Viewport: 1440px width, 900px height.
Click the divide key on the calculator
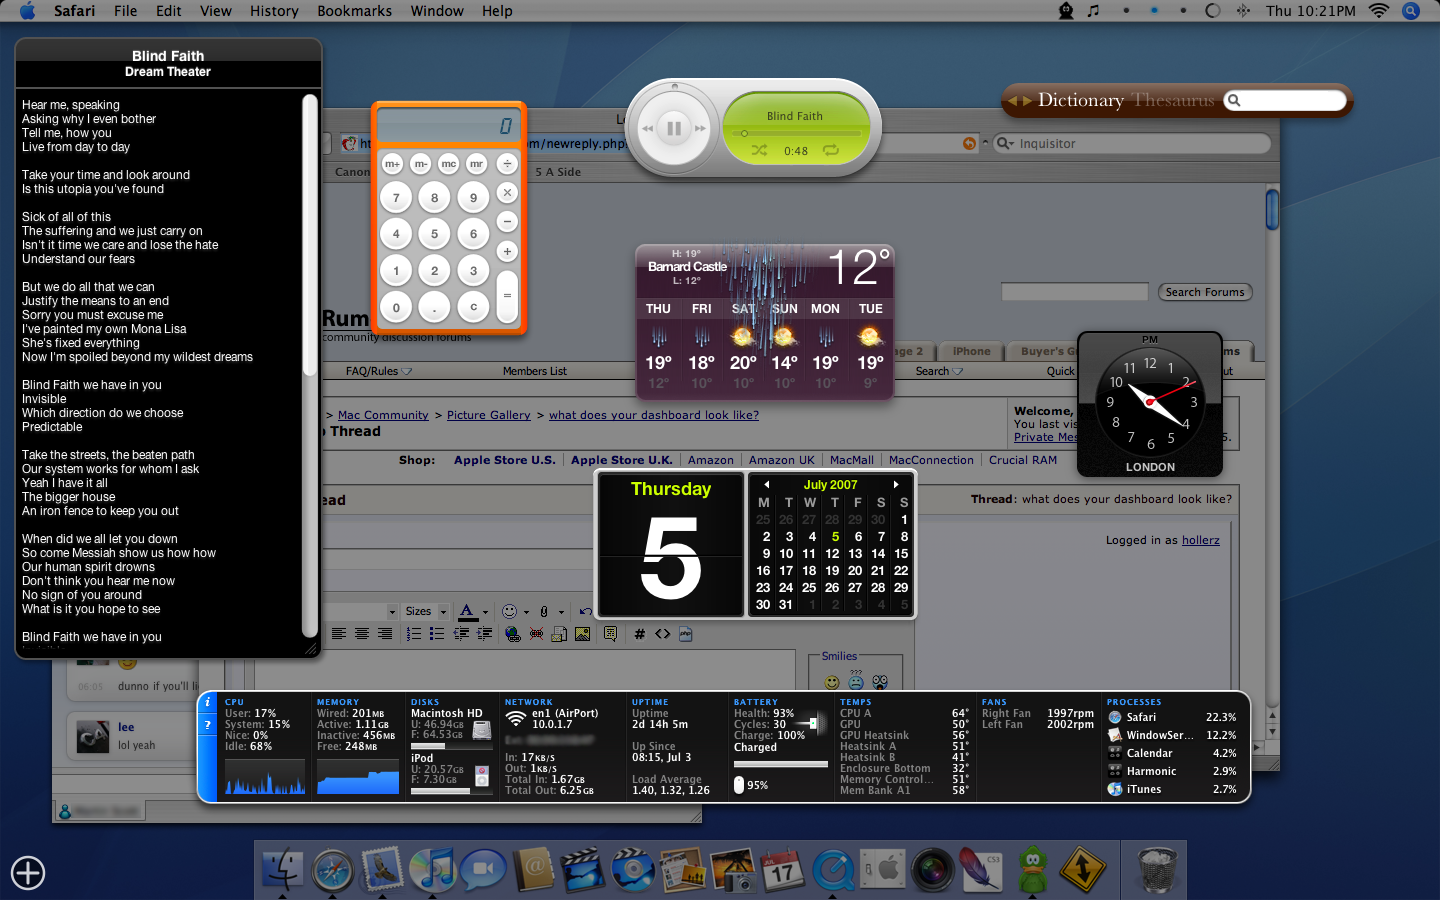pyautogui.click(x=507, y=164)
